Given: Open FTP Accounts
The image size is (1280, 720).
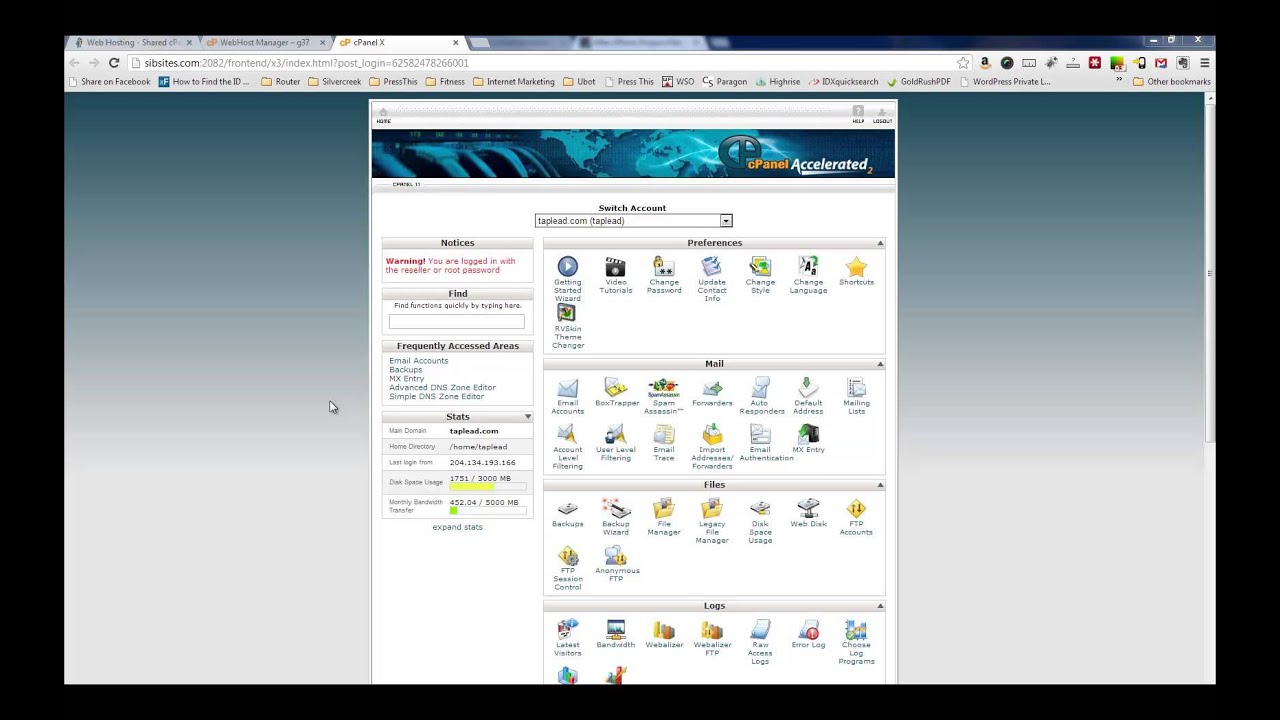Looking at the screenshot, I should (x=856, y=509).
